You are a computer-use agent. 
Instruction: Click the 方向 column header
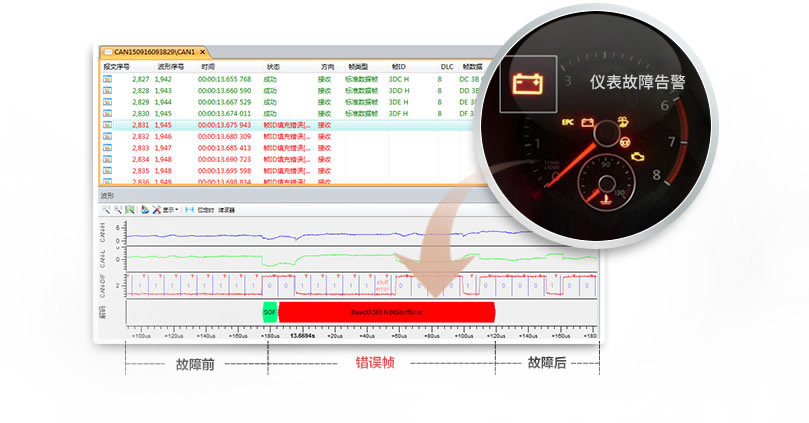327,67
